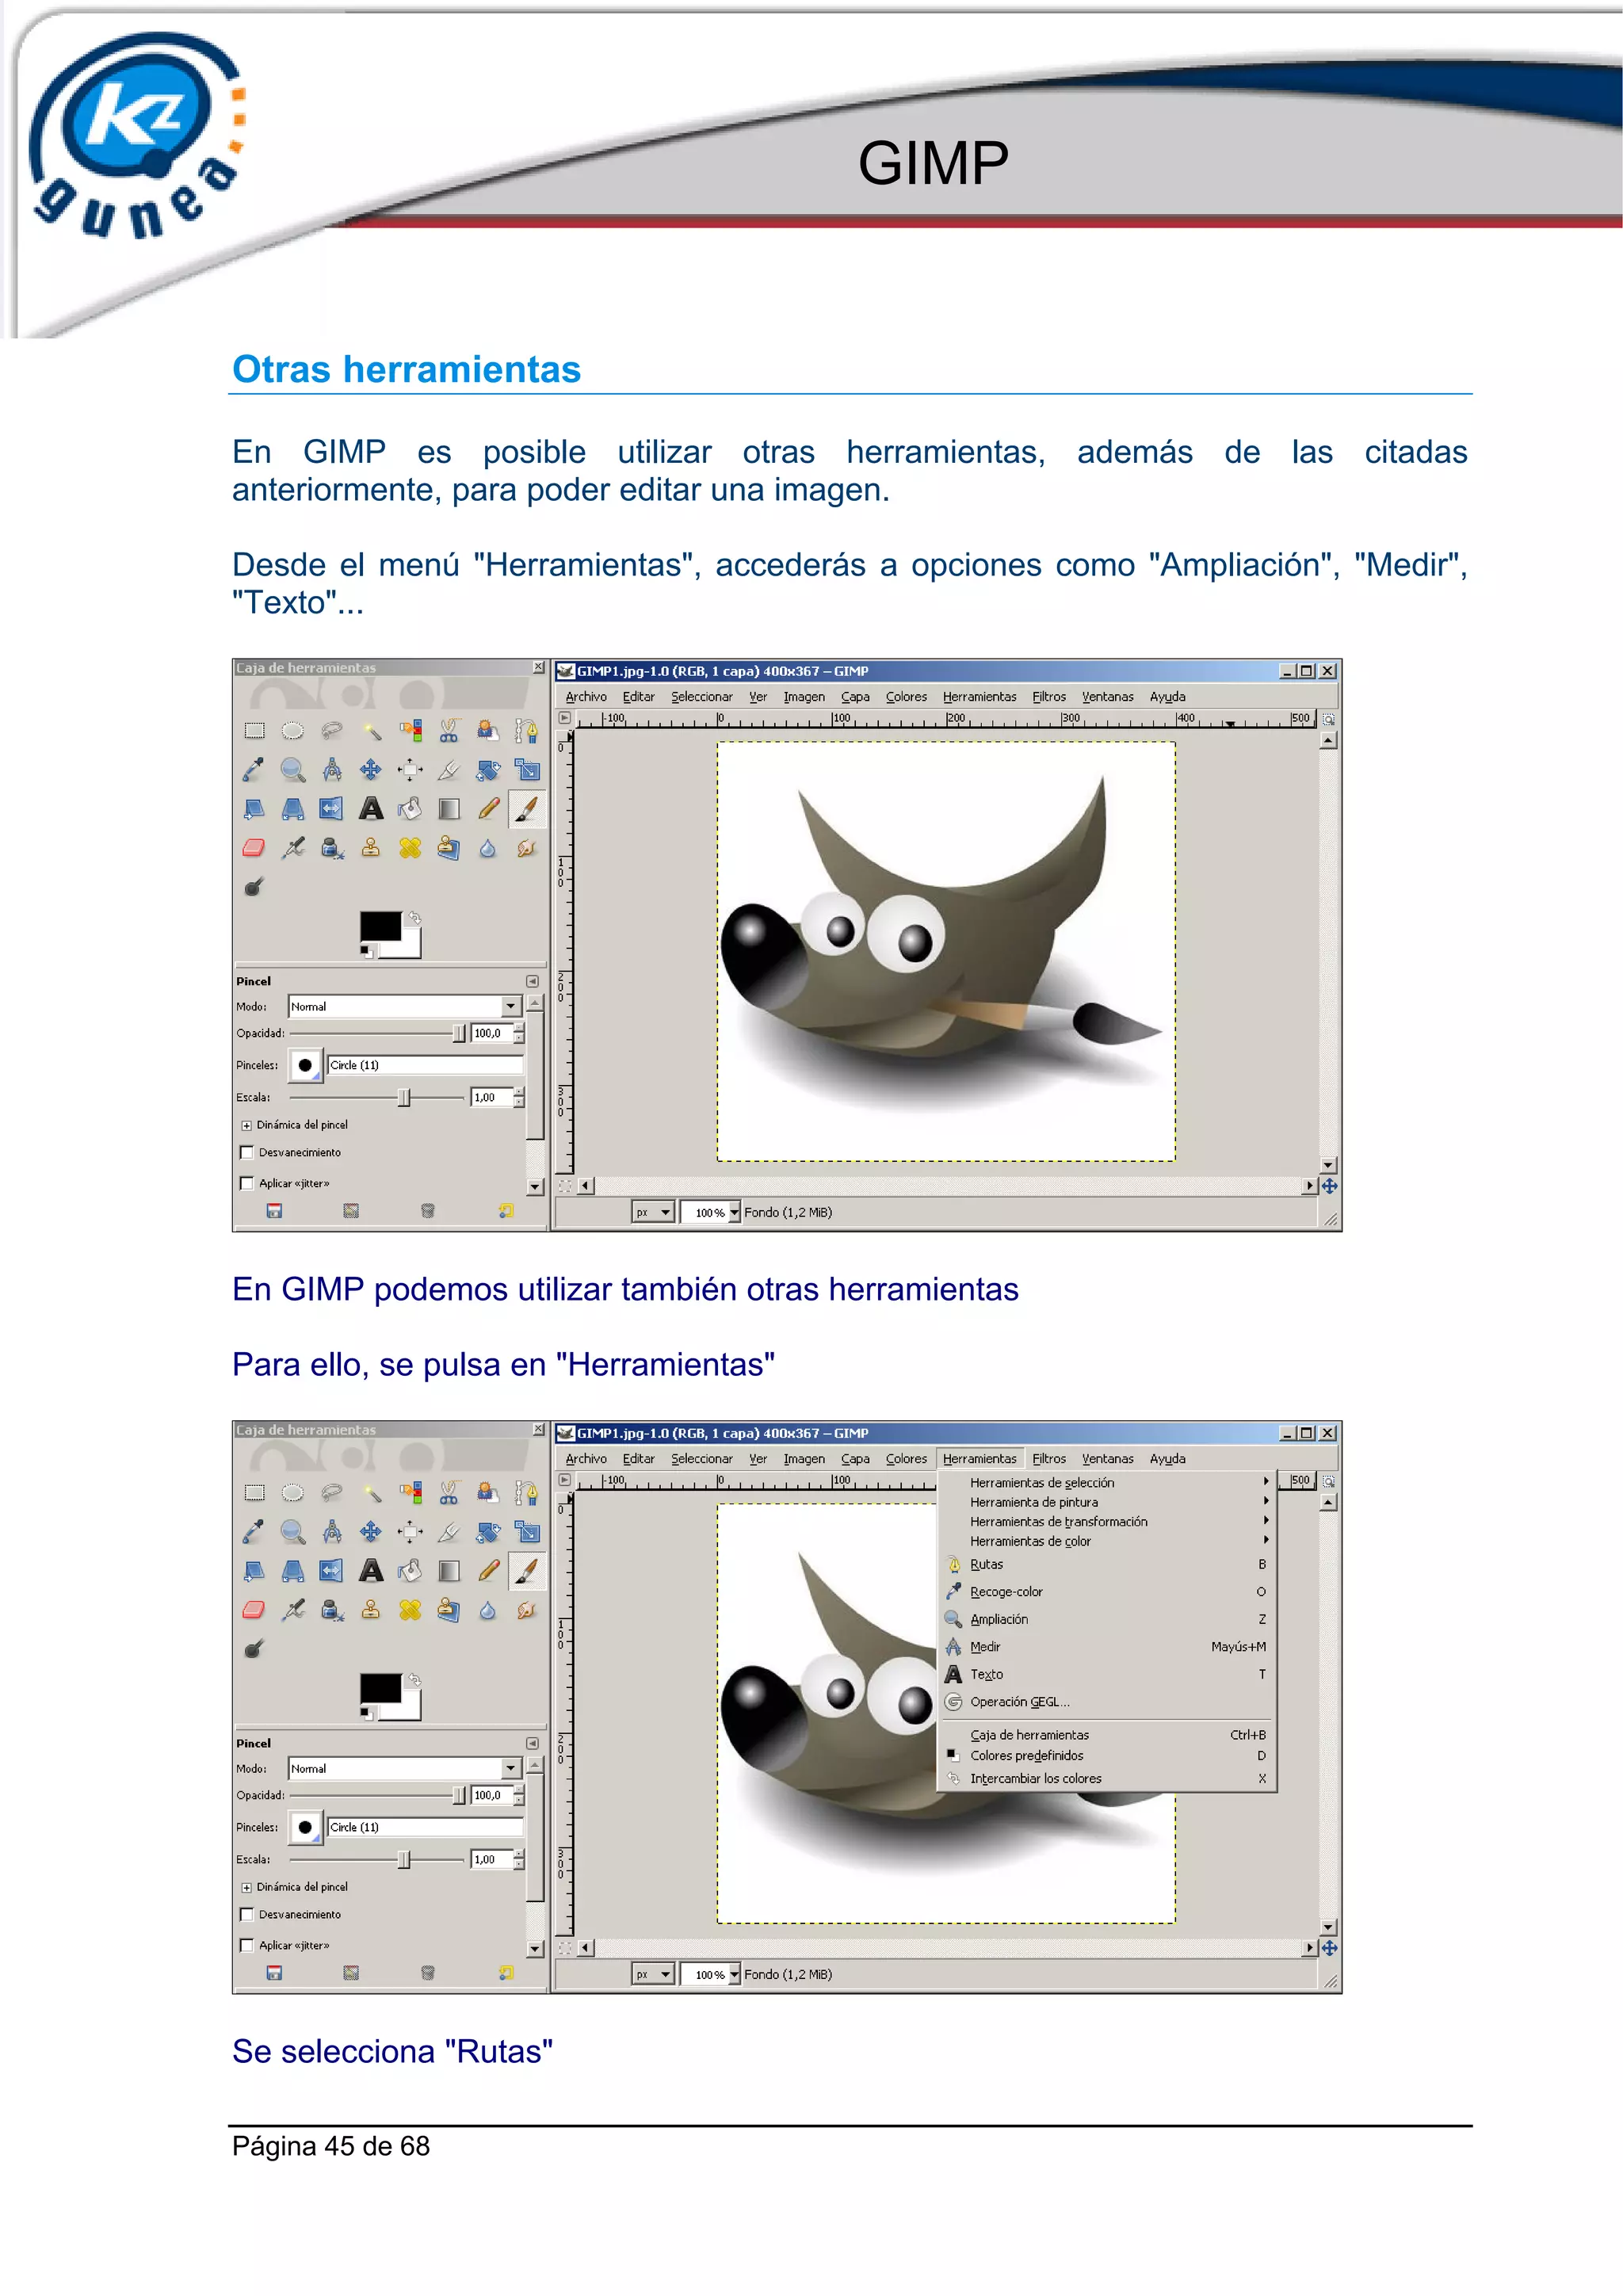The width and height of the screenshot is (1623, 2296).
Task: Toggle Desvanecimiento checkbox in upper toolbox
Action: tap(247, 1152)
